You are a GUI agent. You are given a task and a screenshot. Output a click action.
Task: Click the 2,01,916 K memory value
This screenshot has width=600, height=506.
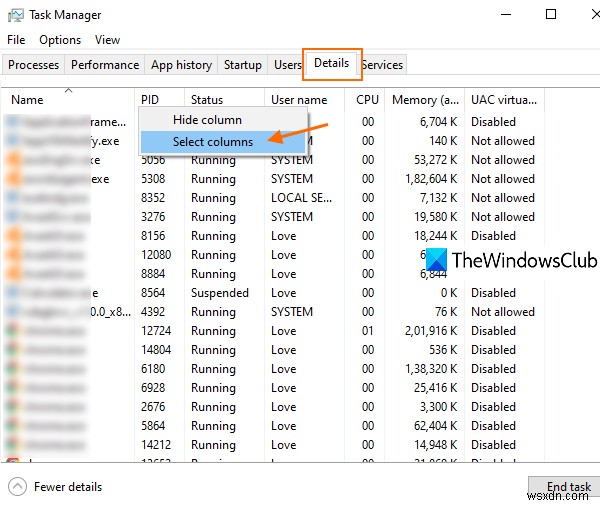pyautogui.click(x=431, y=331)
